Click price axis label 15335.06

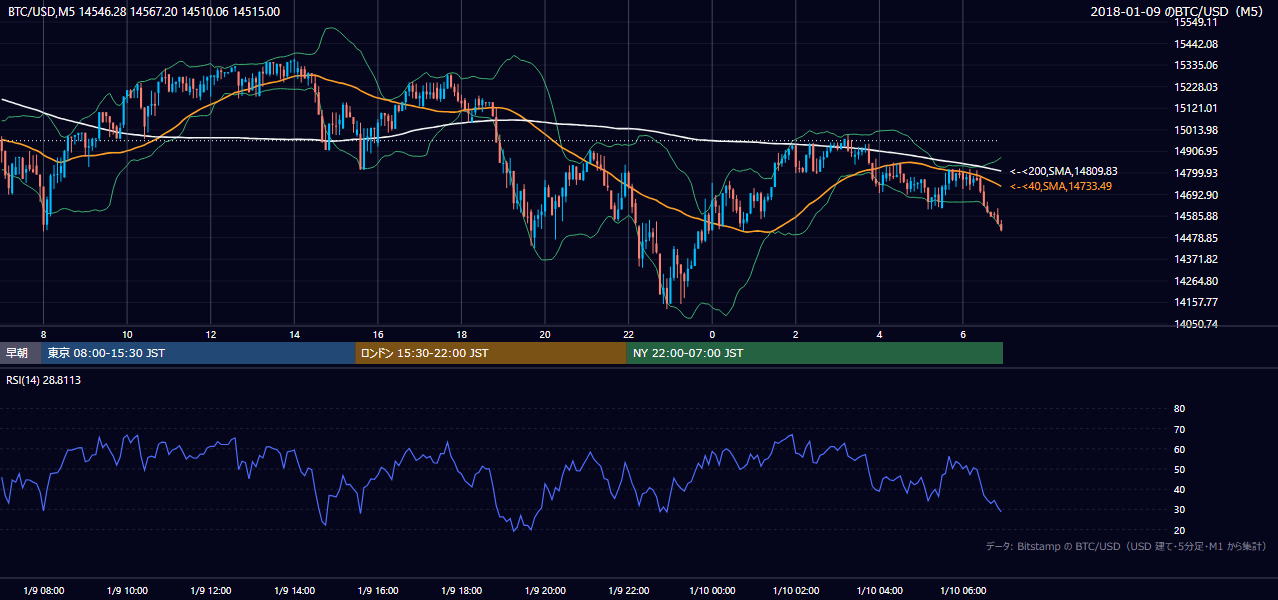point(1196,65)
